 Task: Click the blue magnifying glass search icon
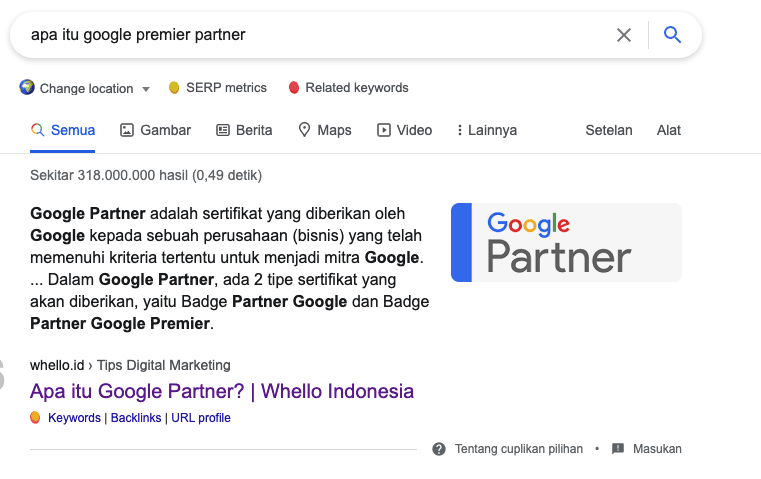[x=673, y=35]
